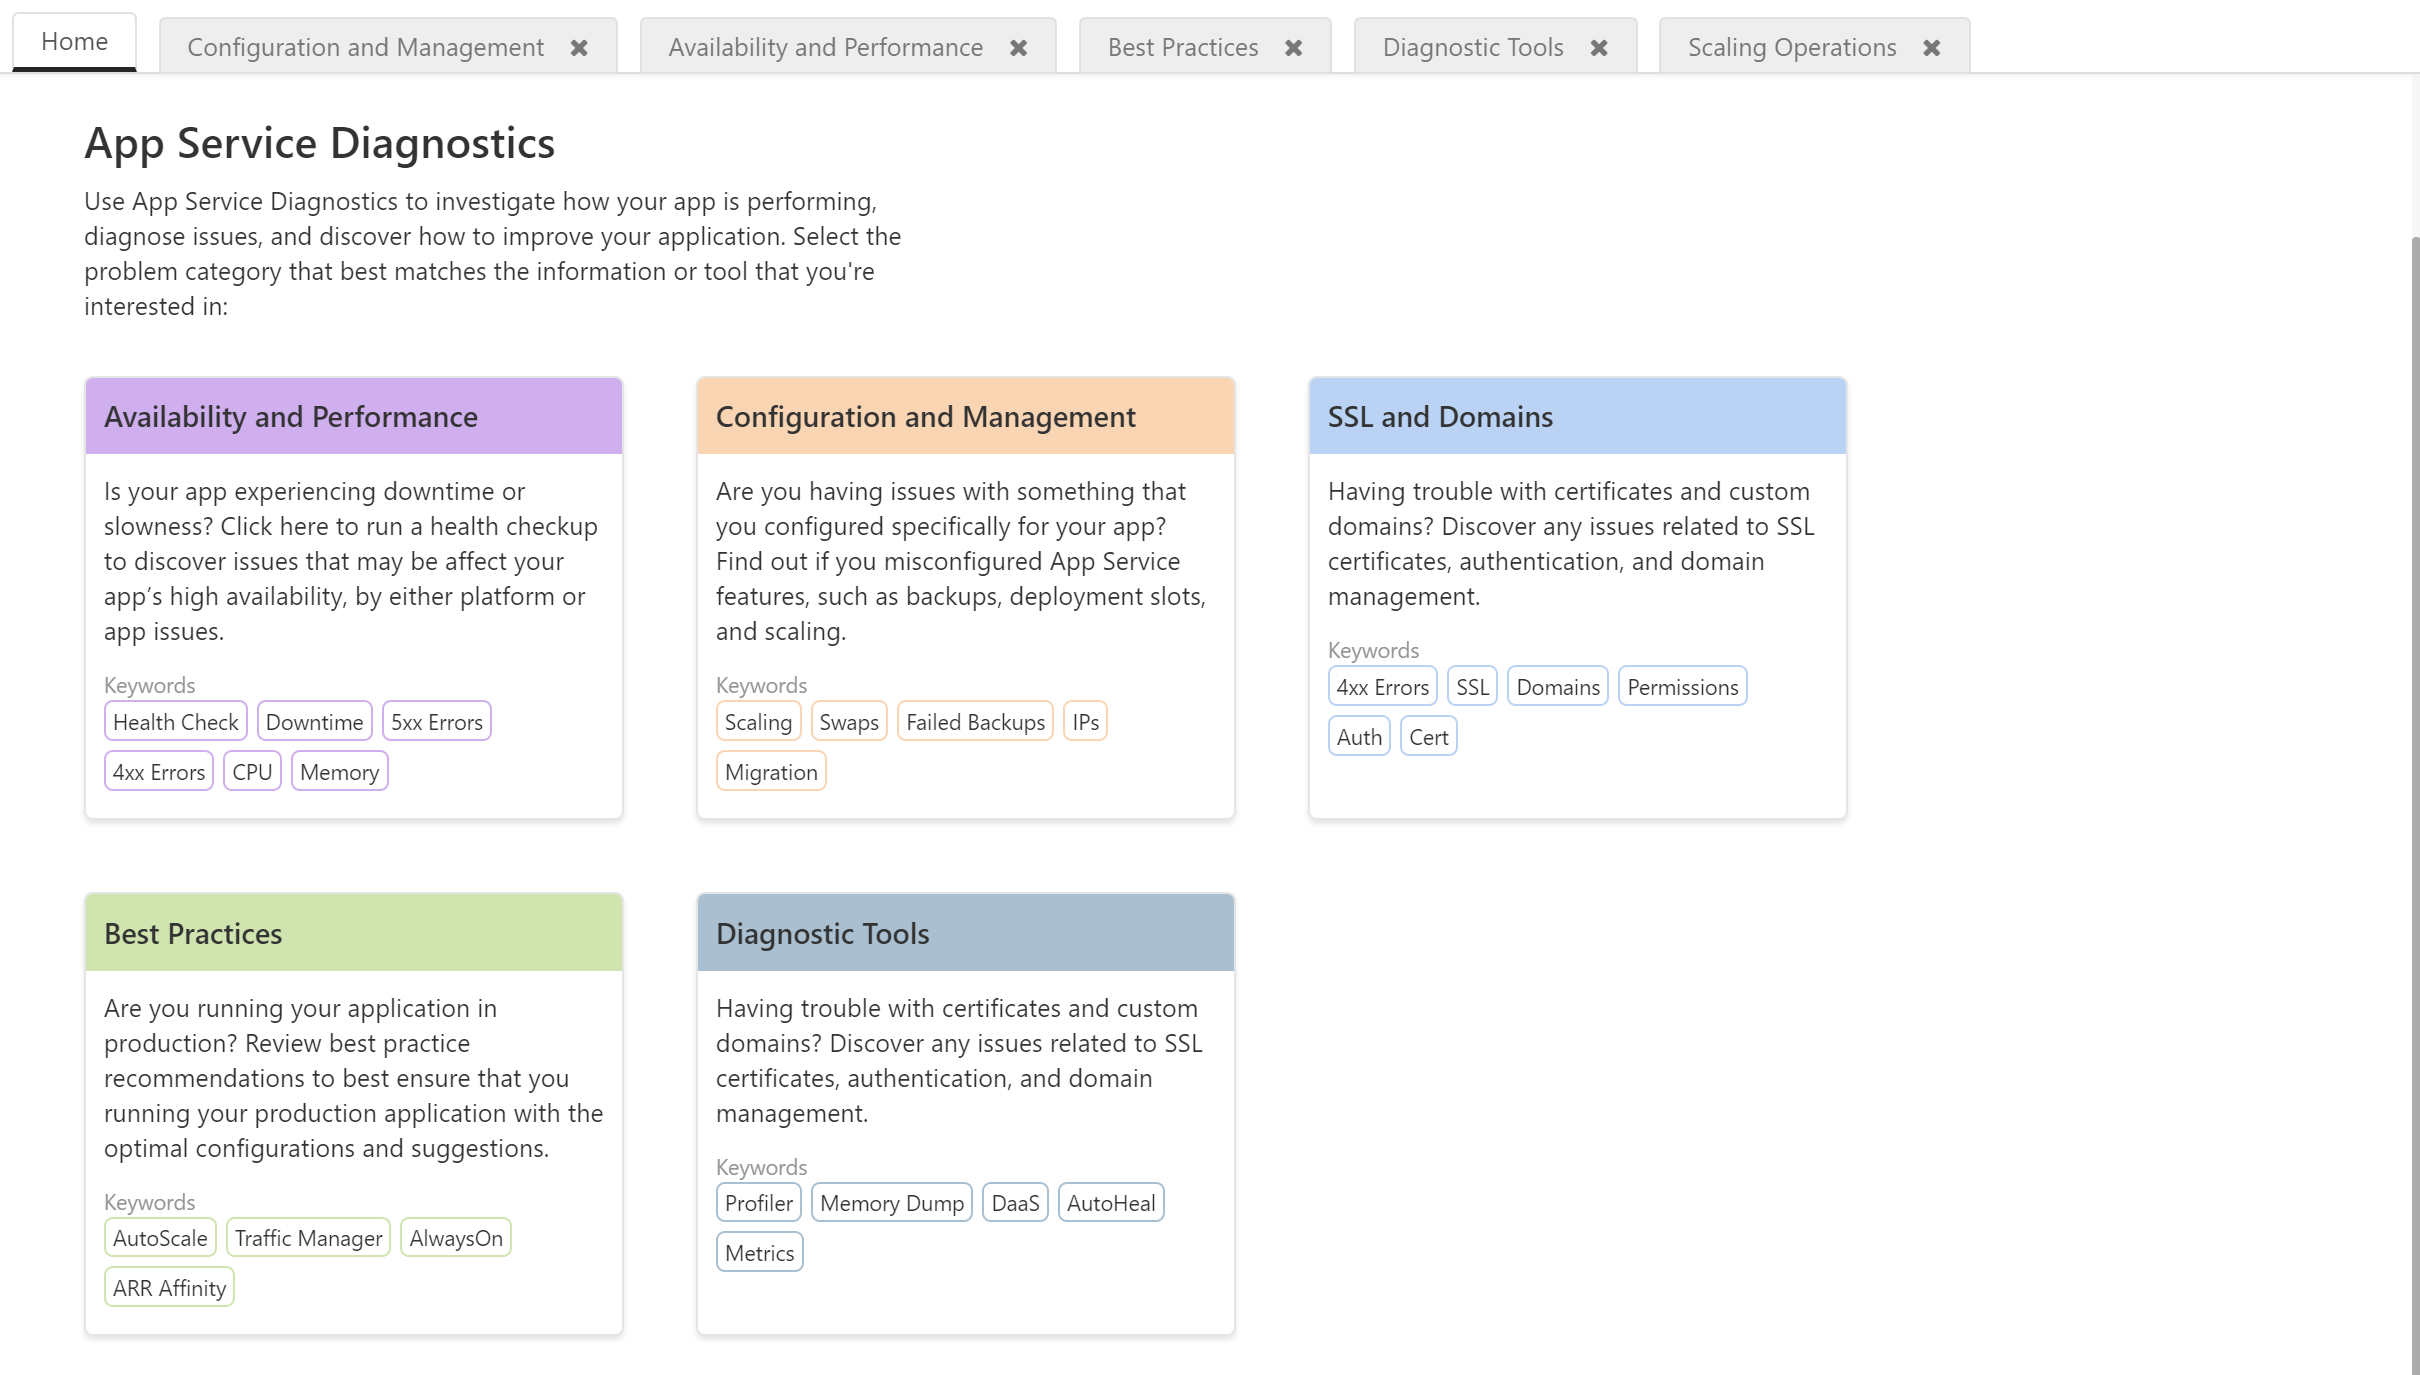
Task: Open the Availability and Performance category card header
Action: point(354,417)
